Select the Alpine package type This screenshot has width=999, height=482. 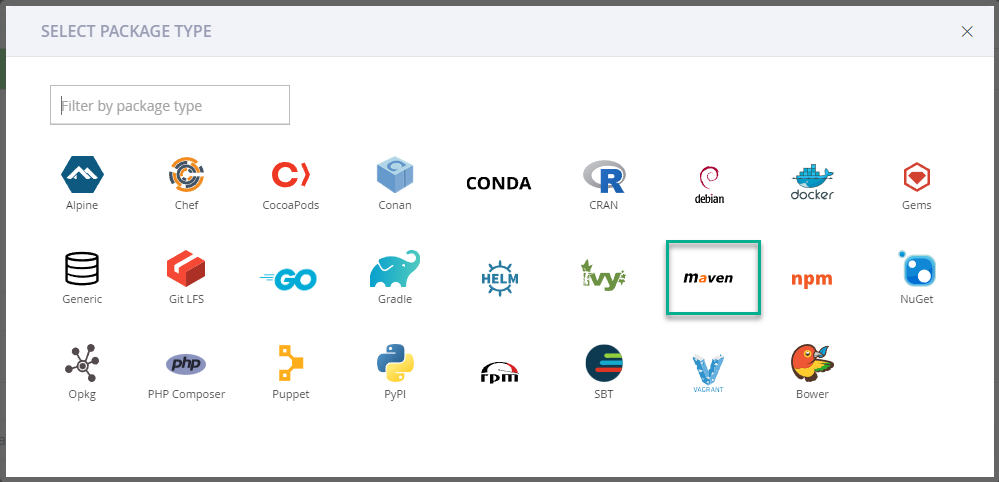82,183
